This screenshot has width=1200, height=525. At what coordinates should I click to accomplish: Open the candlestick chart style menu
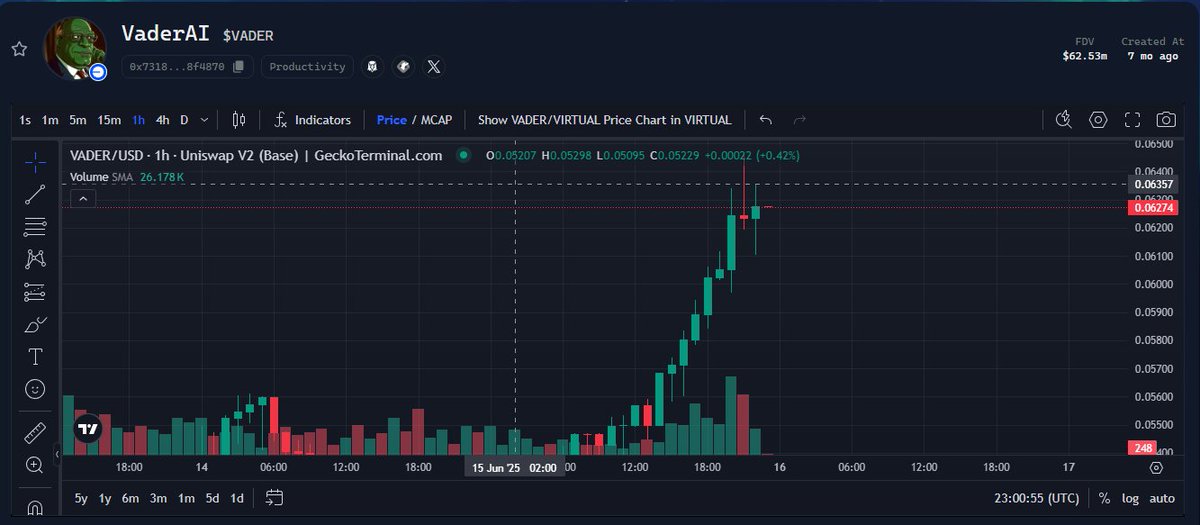coord(238,120)
